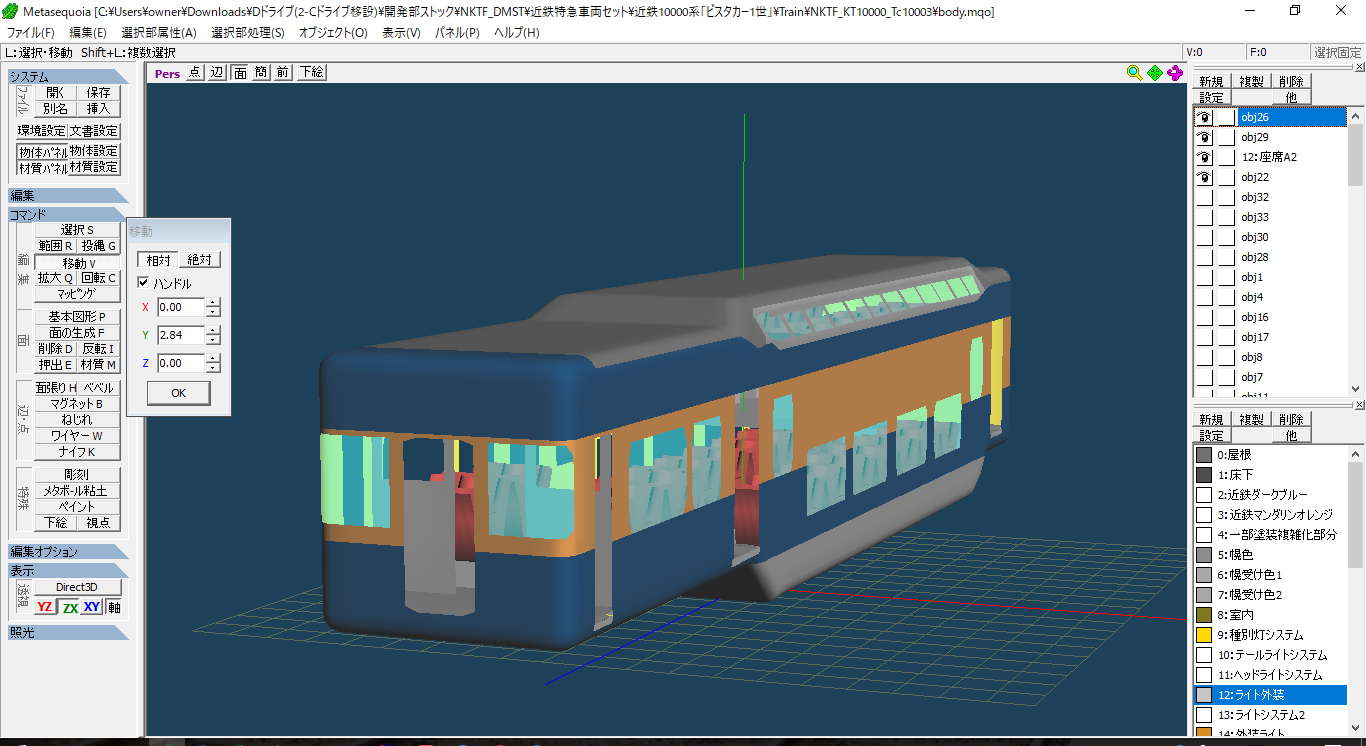Image resolution: width=1366 pixels, height=746 pixels.
Task: Increase X value with the up arrow
Action: 213,303
